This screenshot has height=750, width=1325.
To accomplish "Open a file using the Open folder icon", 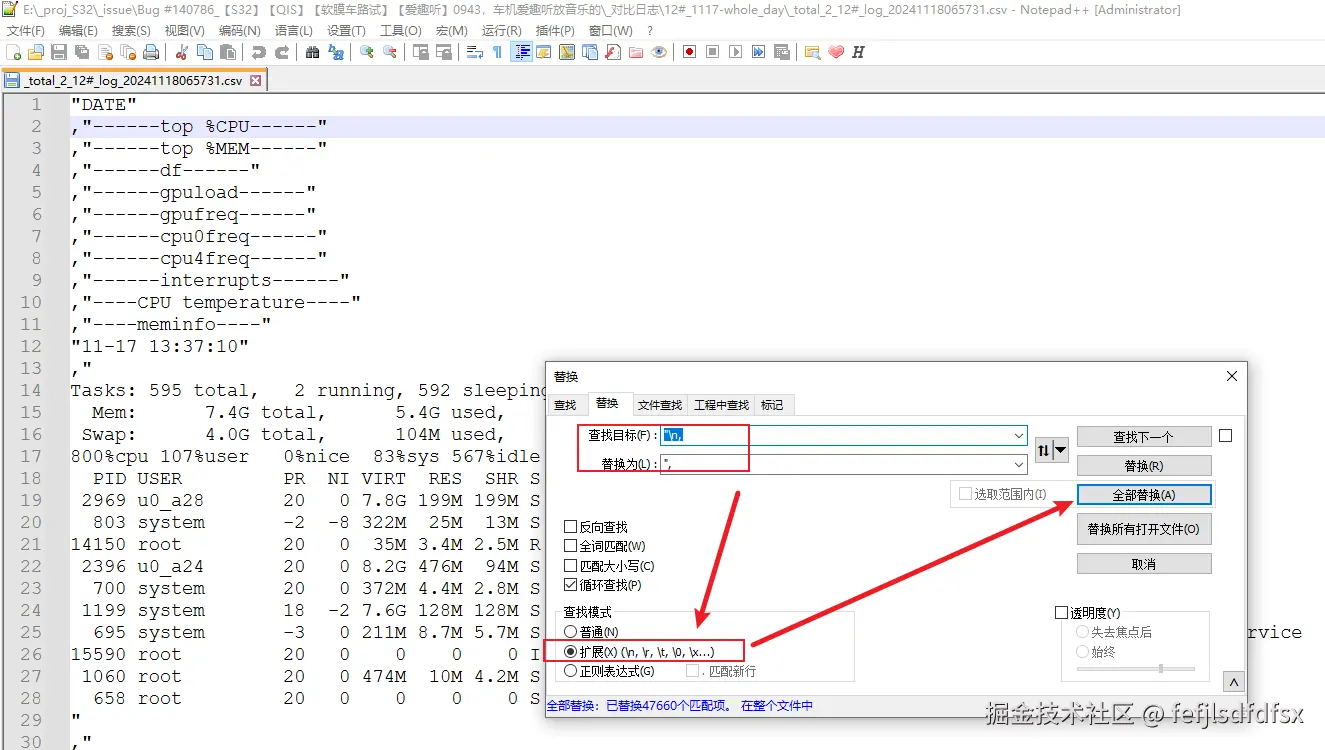I will pyautogui.click(x=34, y=52).
